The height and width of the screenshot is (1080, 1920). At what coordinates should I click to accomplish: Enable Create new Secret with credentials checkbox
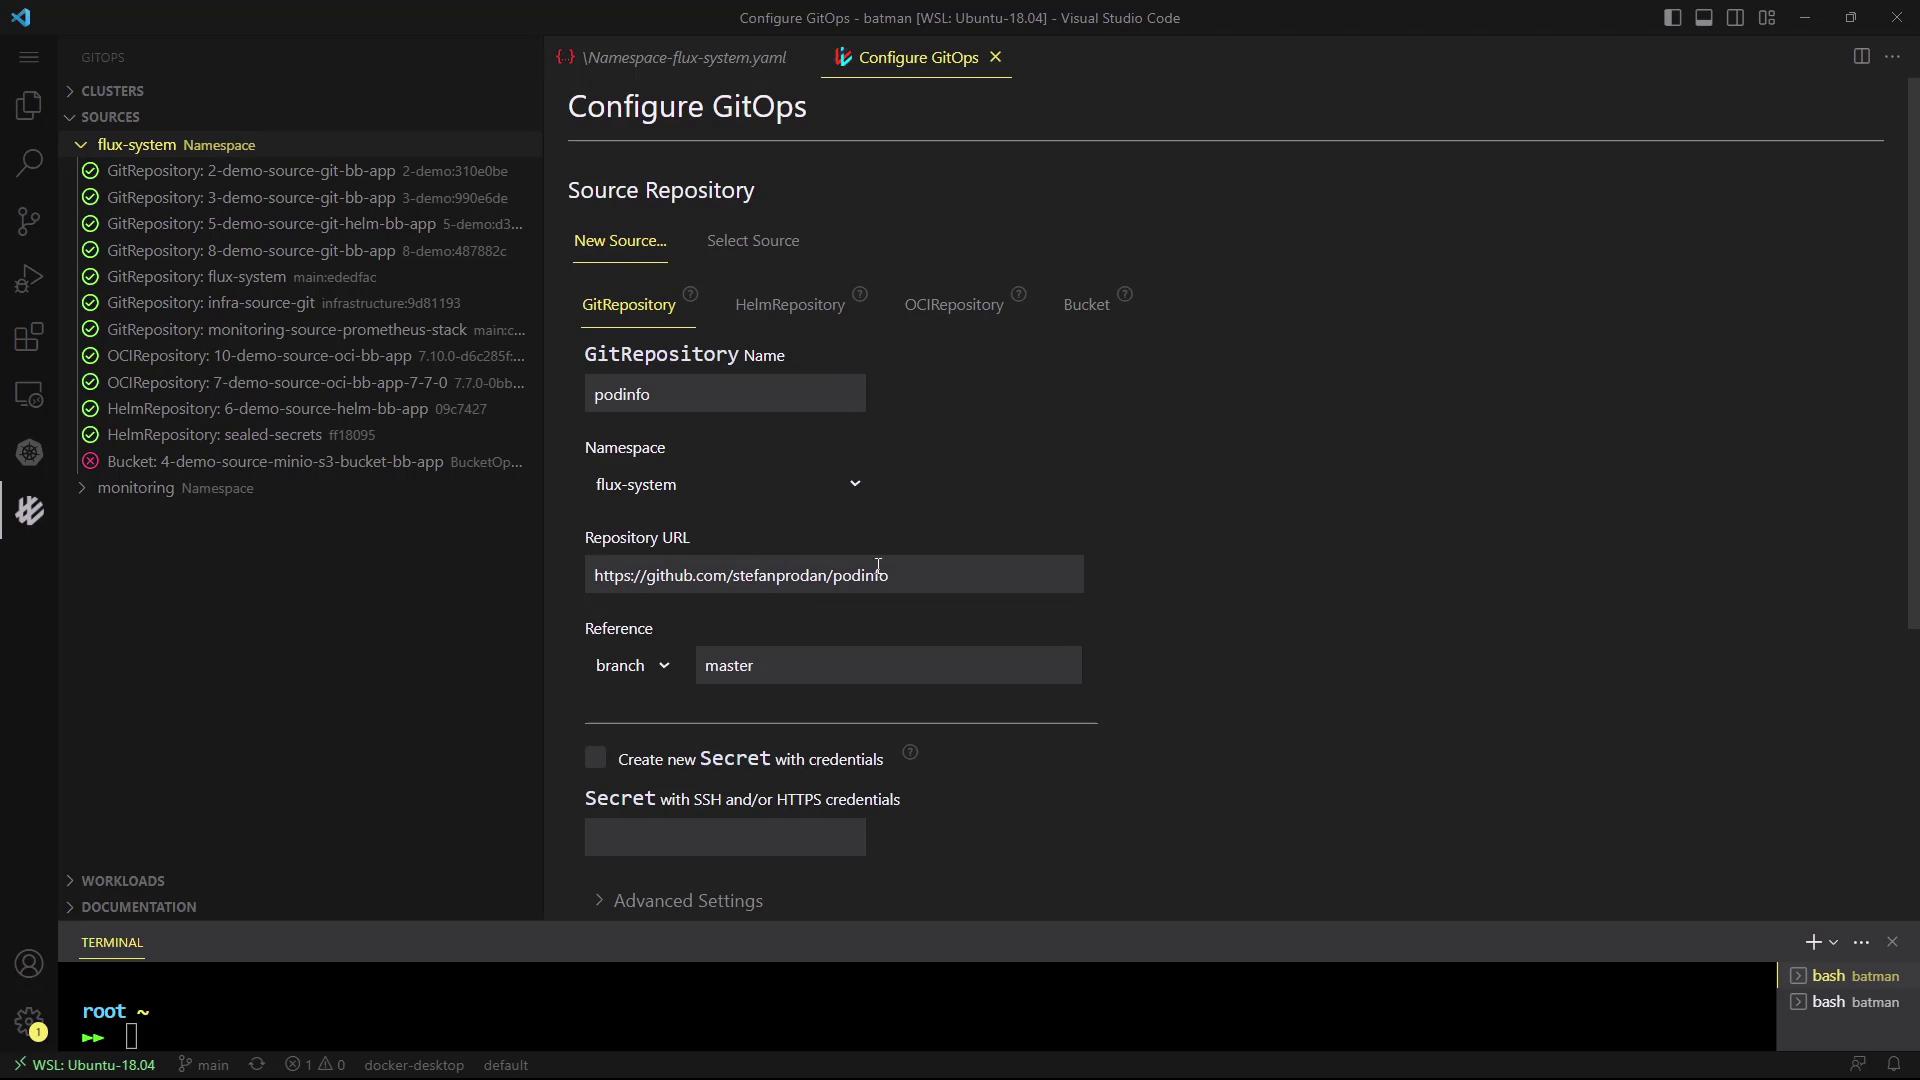[596, 758]
